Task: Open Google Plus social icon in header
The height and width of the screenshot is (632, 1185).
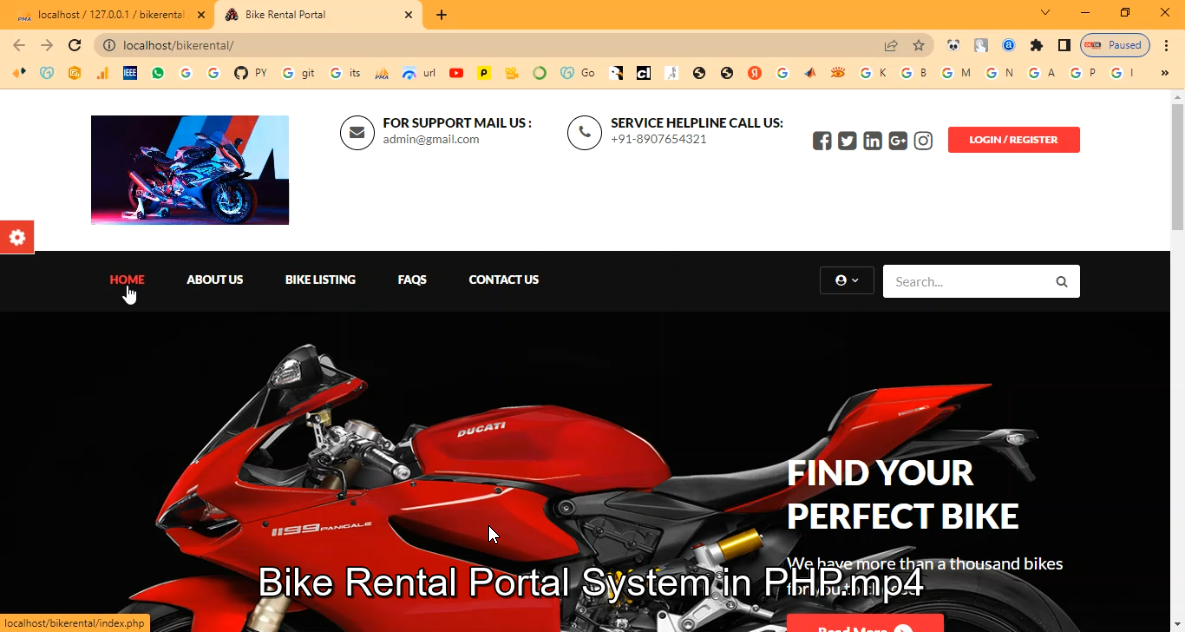Action: click(x=898, y=141)
